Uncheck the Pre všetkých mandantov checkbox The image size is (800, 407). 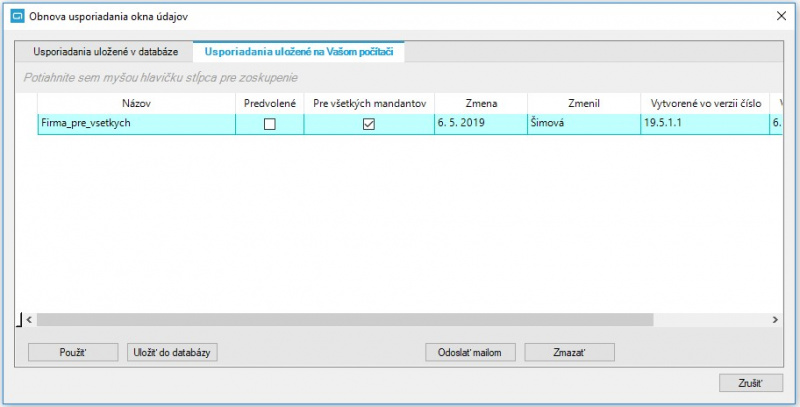point(368,124)
